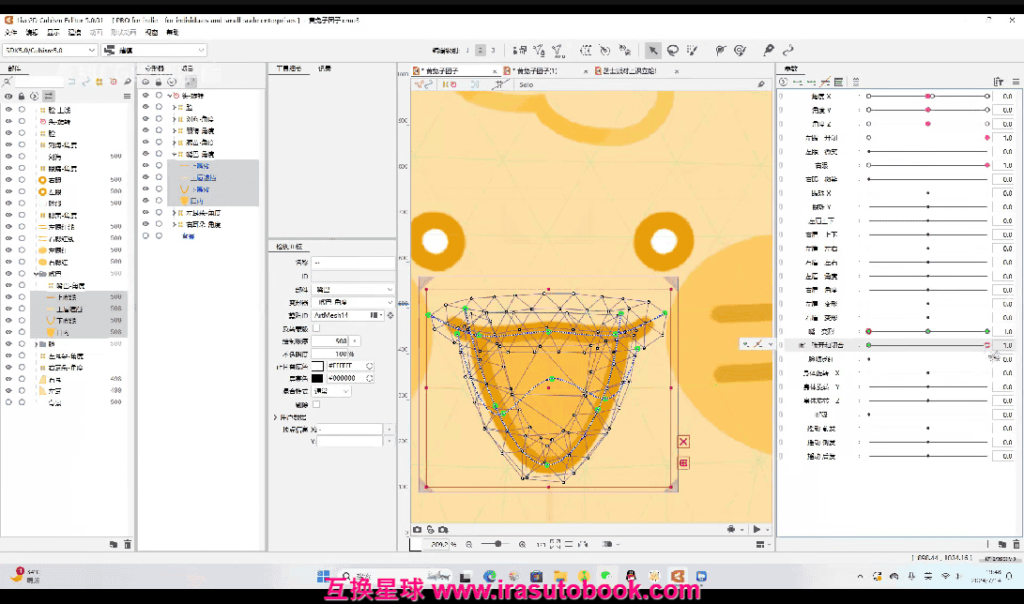Toggle visibility of 嘴巴 角度 deformer
1024x604 pixels.
click(146, 154)
